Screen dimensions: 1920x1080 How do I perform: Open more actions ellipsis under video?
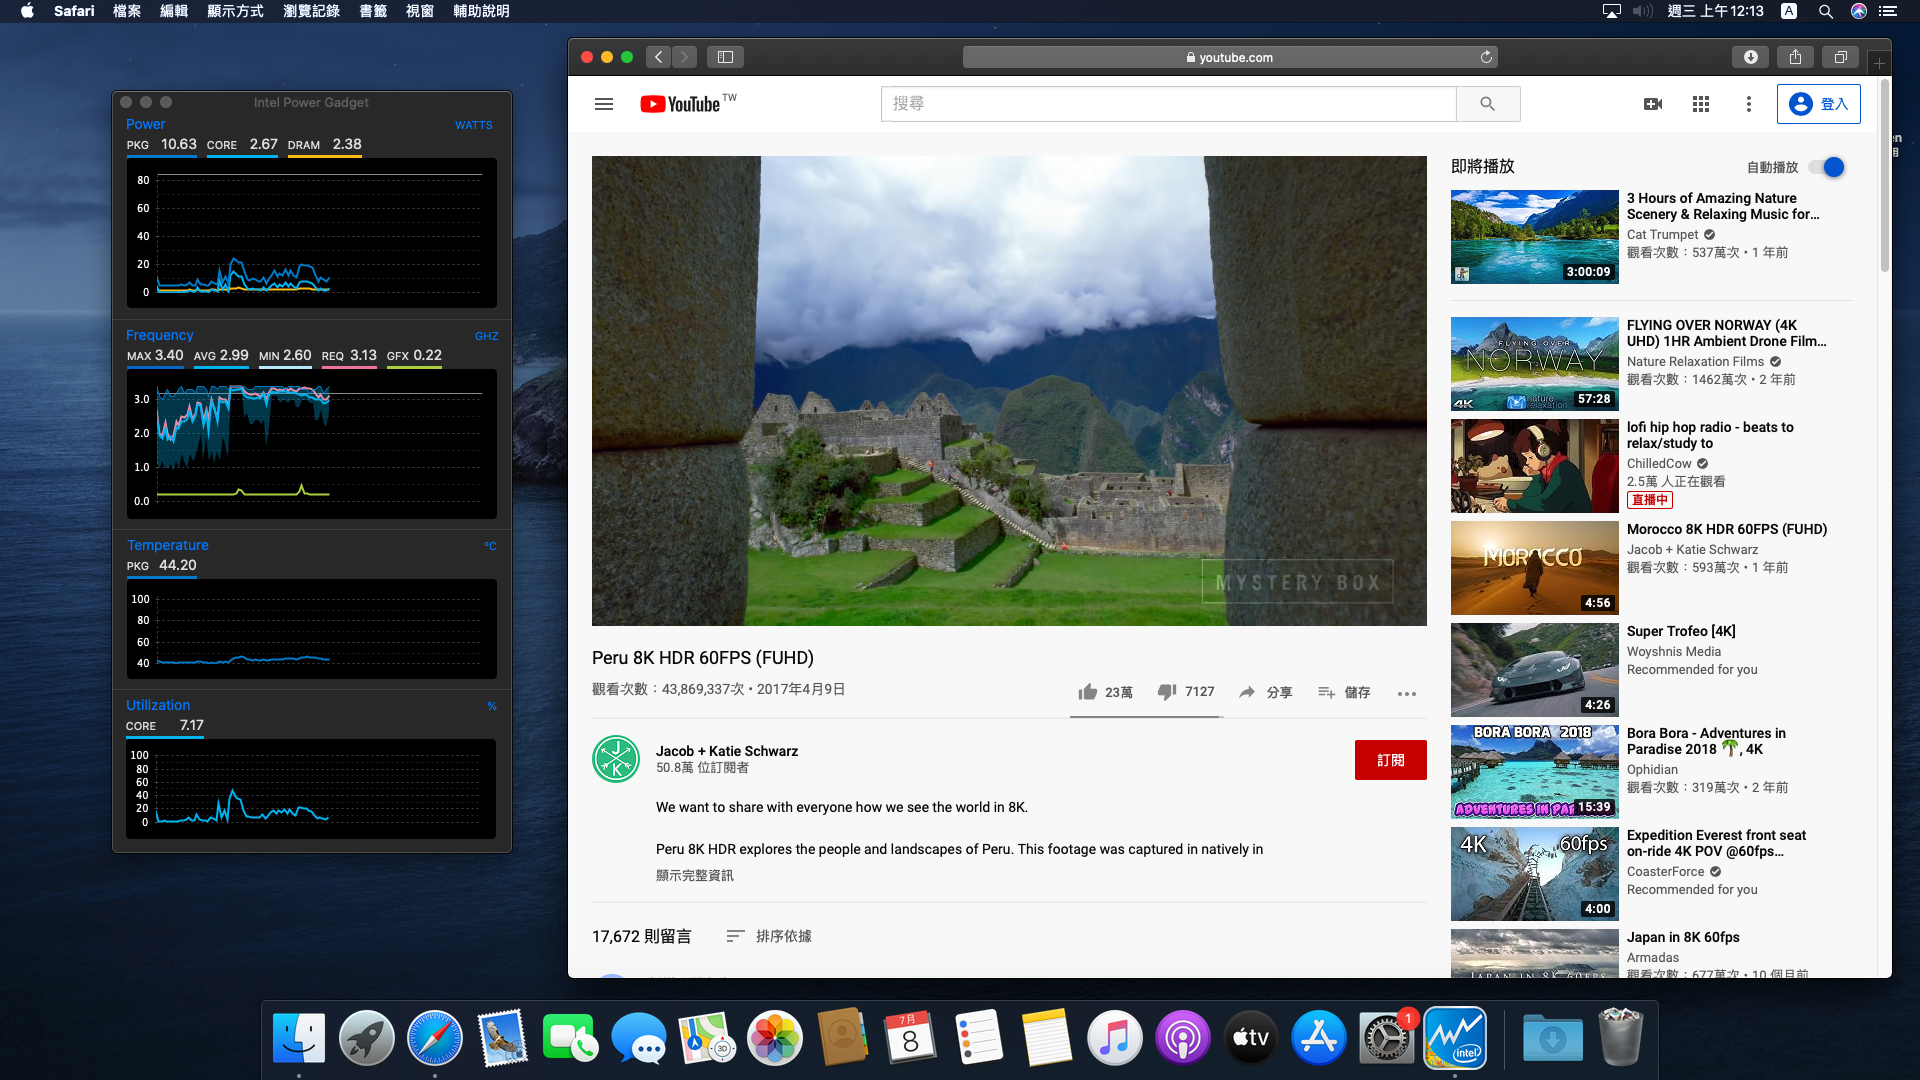1406,693
